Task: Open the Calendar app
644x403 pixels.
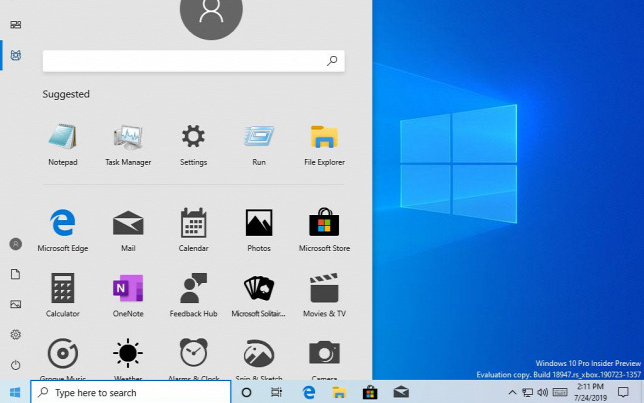Action: (x=193, y=224)
